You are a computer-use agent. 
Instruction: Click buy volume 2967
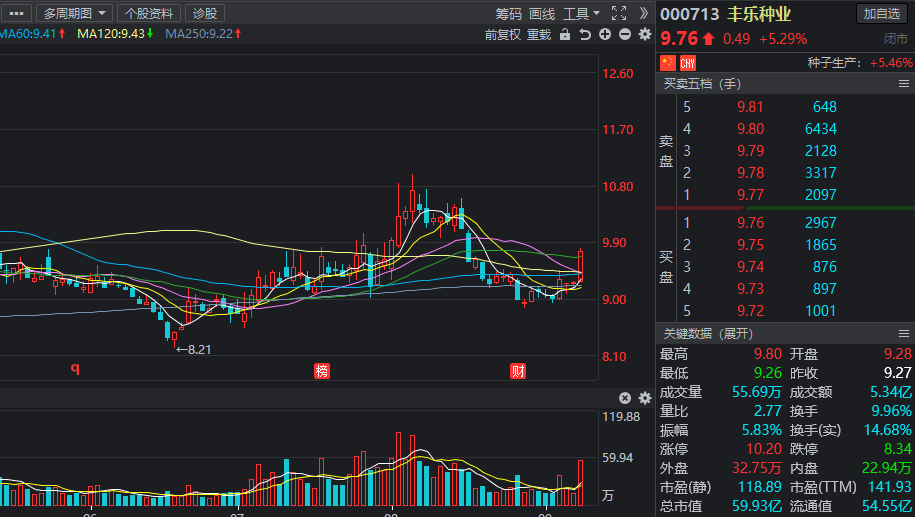tap(820, 222)
